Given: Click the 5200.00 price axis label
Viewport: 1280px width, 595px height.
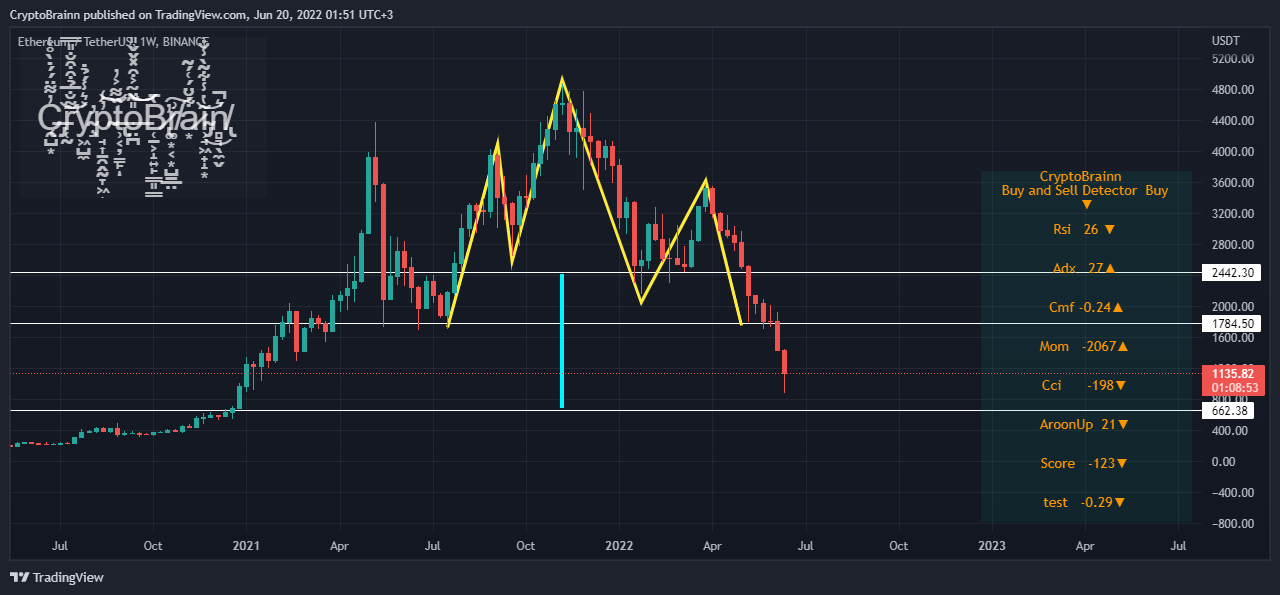Looking at the screenshot, I should click(1233, 58).
